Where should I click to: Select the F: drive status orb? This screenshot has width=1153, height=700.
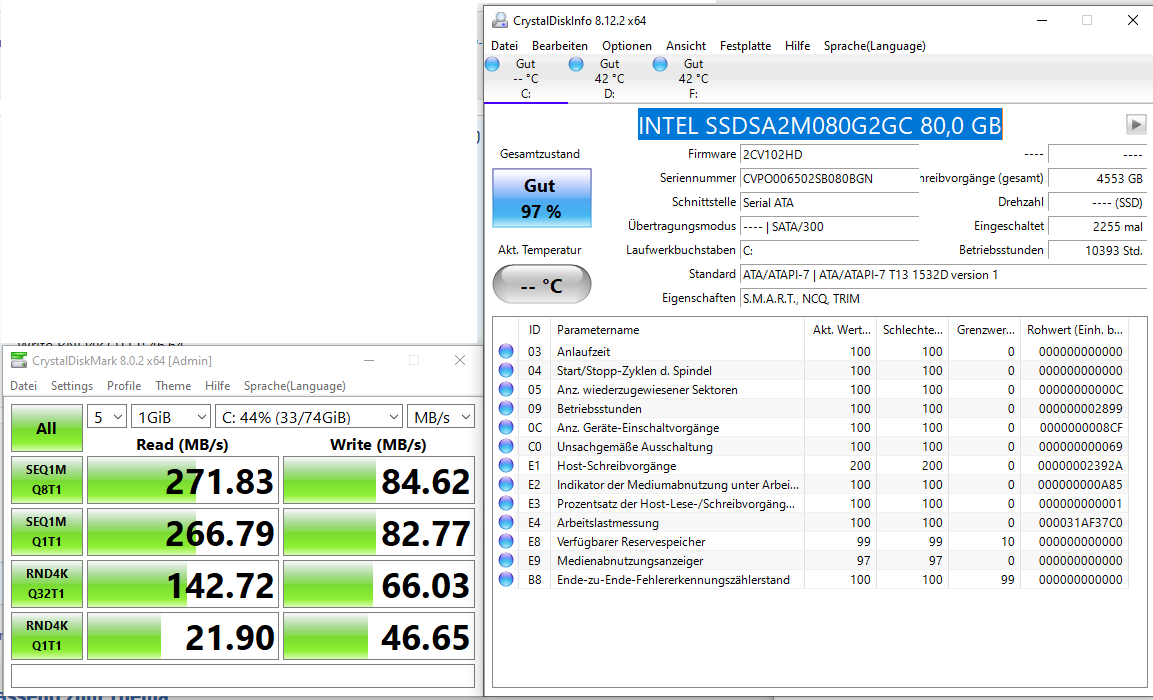pos(660,64)
